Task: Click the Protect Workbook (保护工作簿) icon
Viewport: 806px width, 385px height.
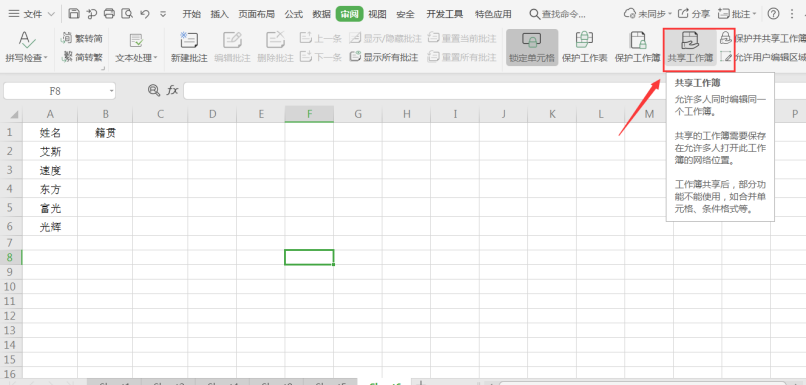Action: coord(638,41)
